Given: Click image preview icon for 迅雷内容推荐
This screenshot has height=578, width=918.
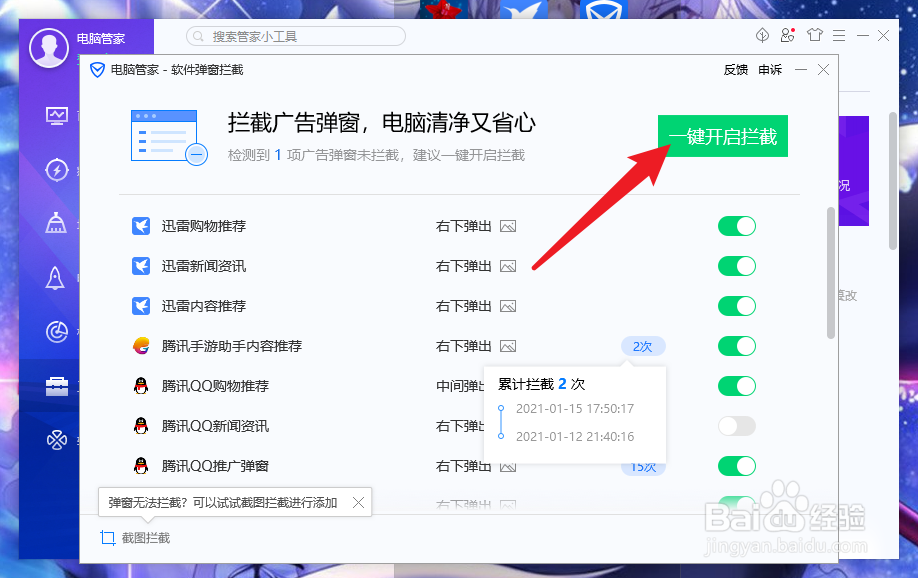Looking at the screenshot, I should pos(508,306).
